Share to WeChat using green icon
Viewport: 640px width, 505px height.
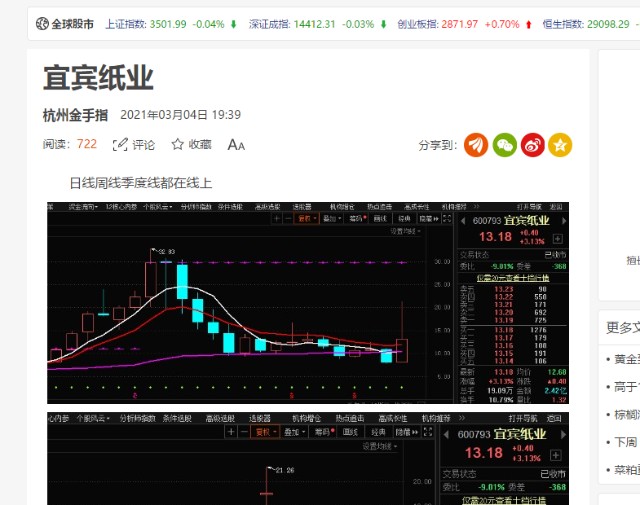[x=504, y=145]
